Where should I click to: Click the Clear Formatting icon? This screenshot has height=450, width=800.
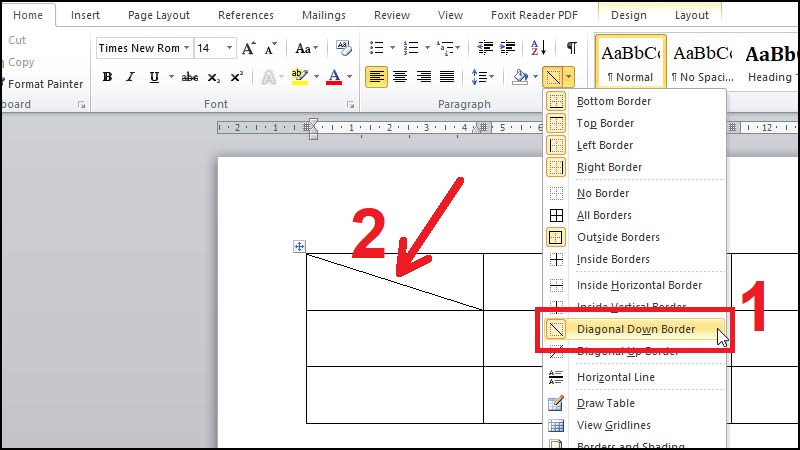point(343,48)
